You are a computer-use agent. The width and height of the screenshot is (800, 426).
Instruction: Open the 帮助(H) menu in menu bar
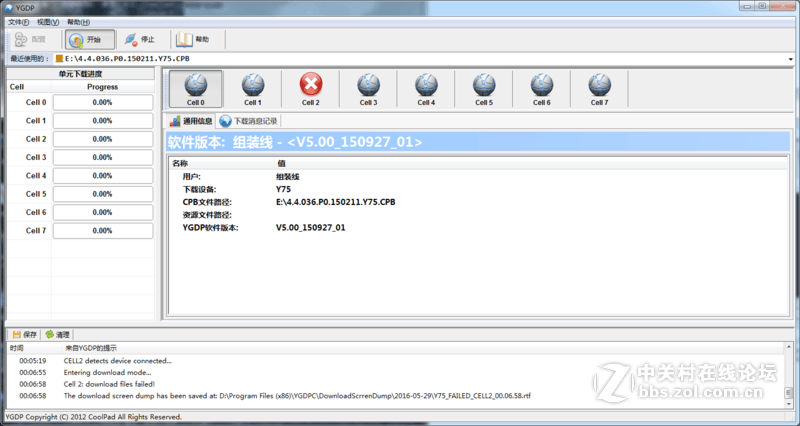78,22
